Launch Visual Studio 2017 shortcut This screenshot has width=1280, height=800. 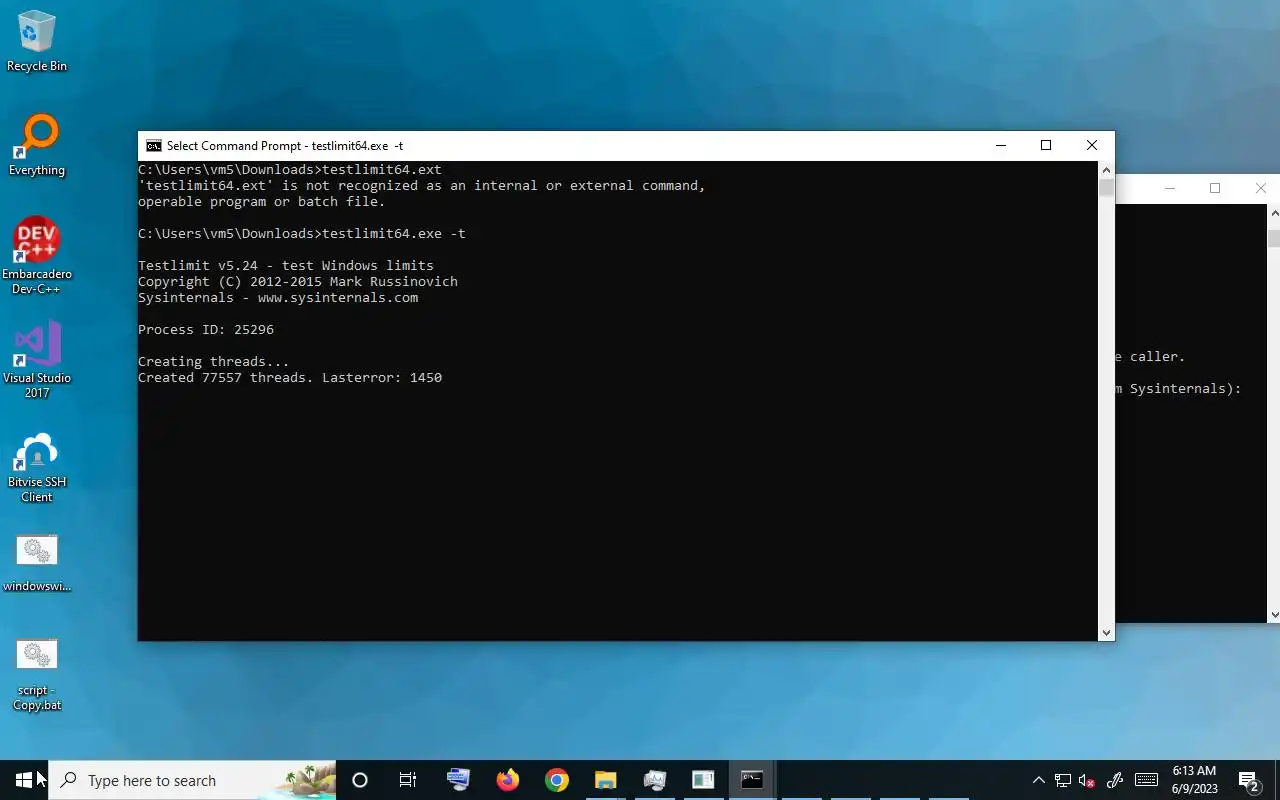[37, 359]
